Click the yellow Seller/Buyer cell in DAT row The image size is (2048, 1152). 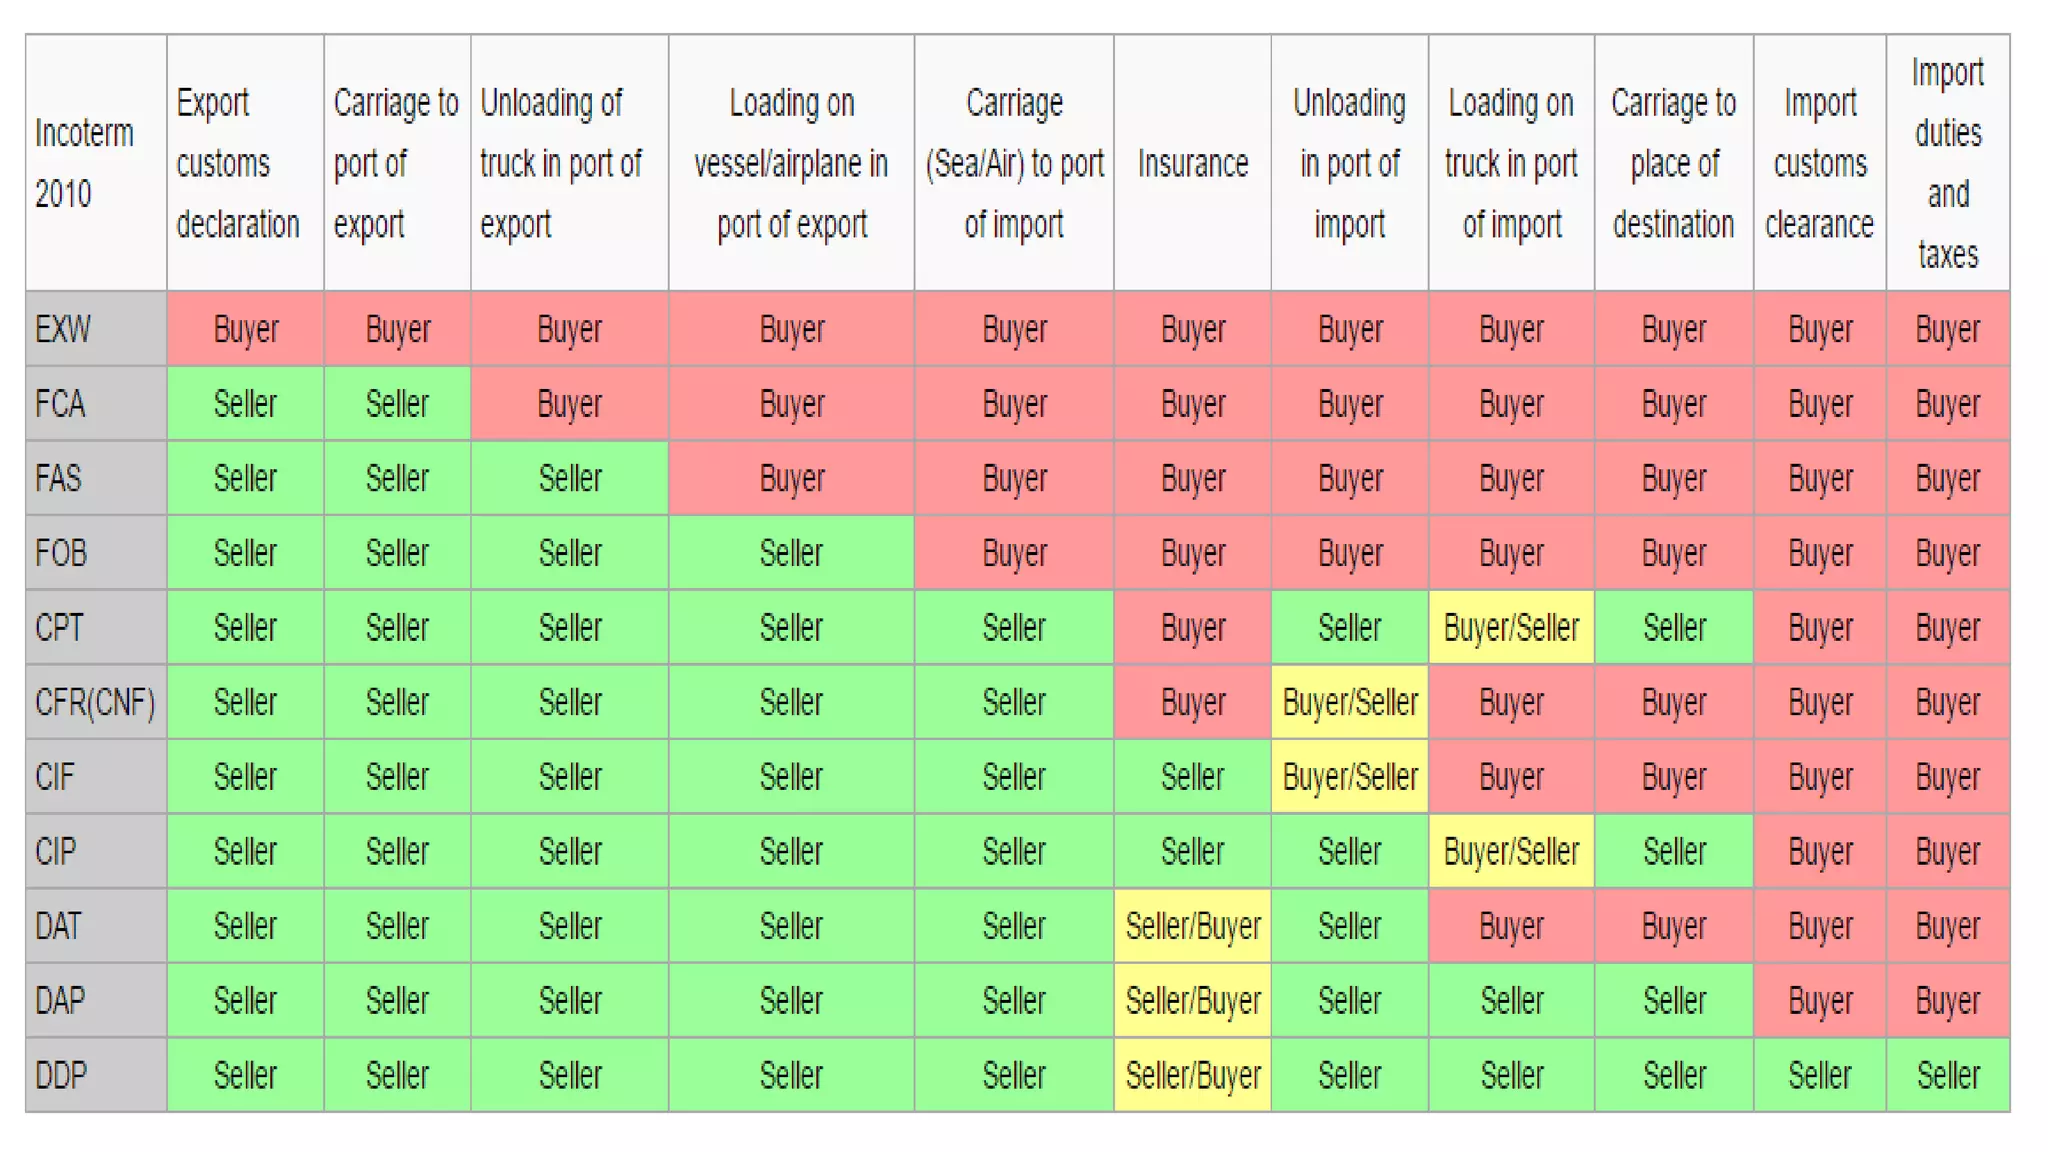tap(1193, 926)
